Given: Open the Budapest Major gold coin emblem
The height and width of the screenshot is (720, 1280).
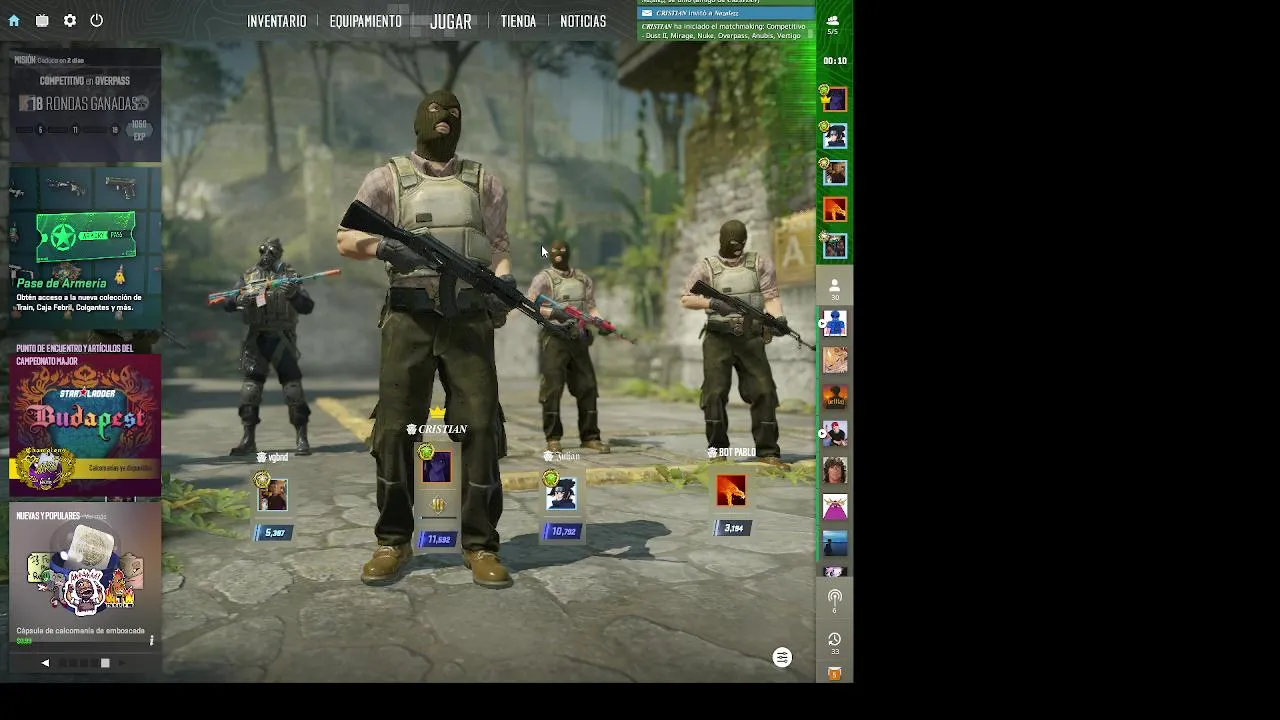Looking at the screenshot, I should click(45, 469).
